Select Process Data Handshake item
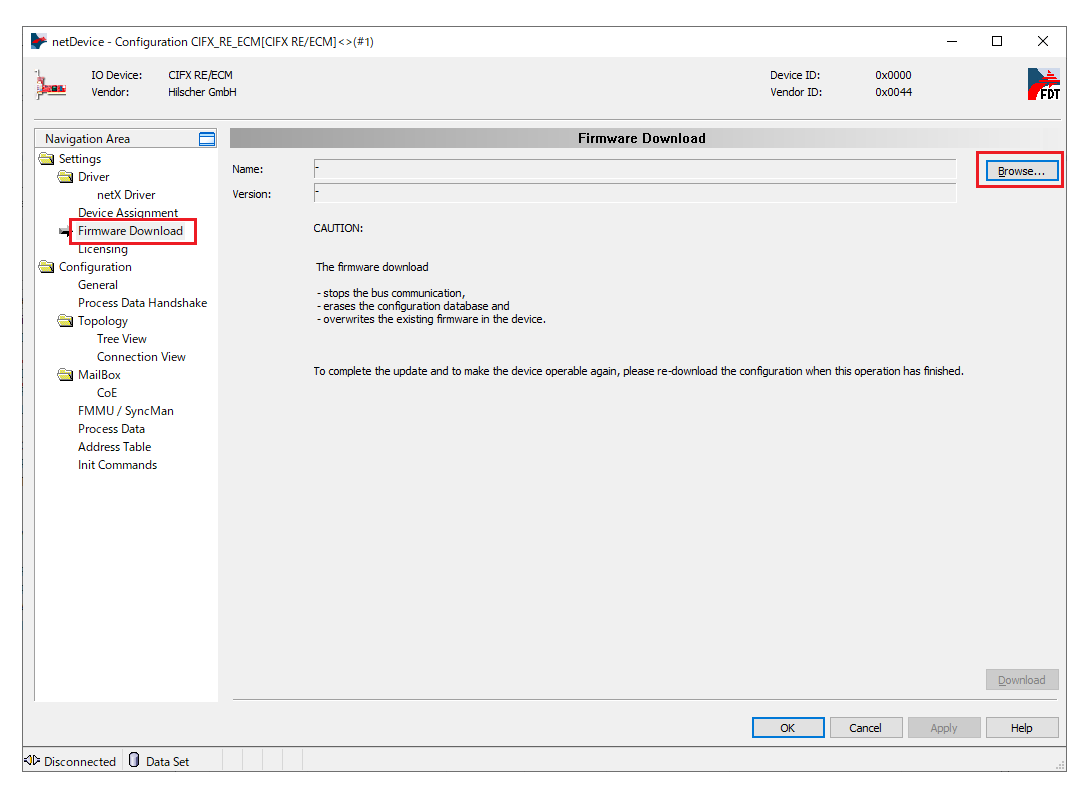This screenshot has width=1091, height=794. 143,303
